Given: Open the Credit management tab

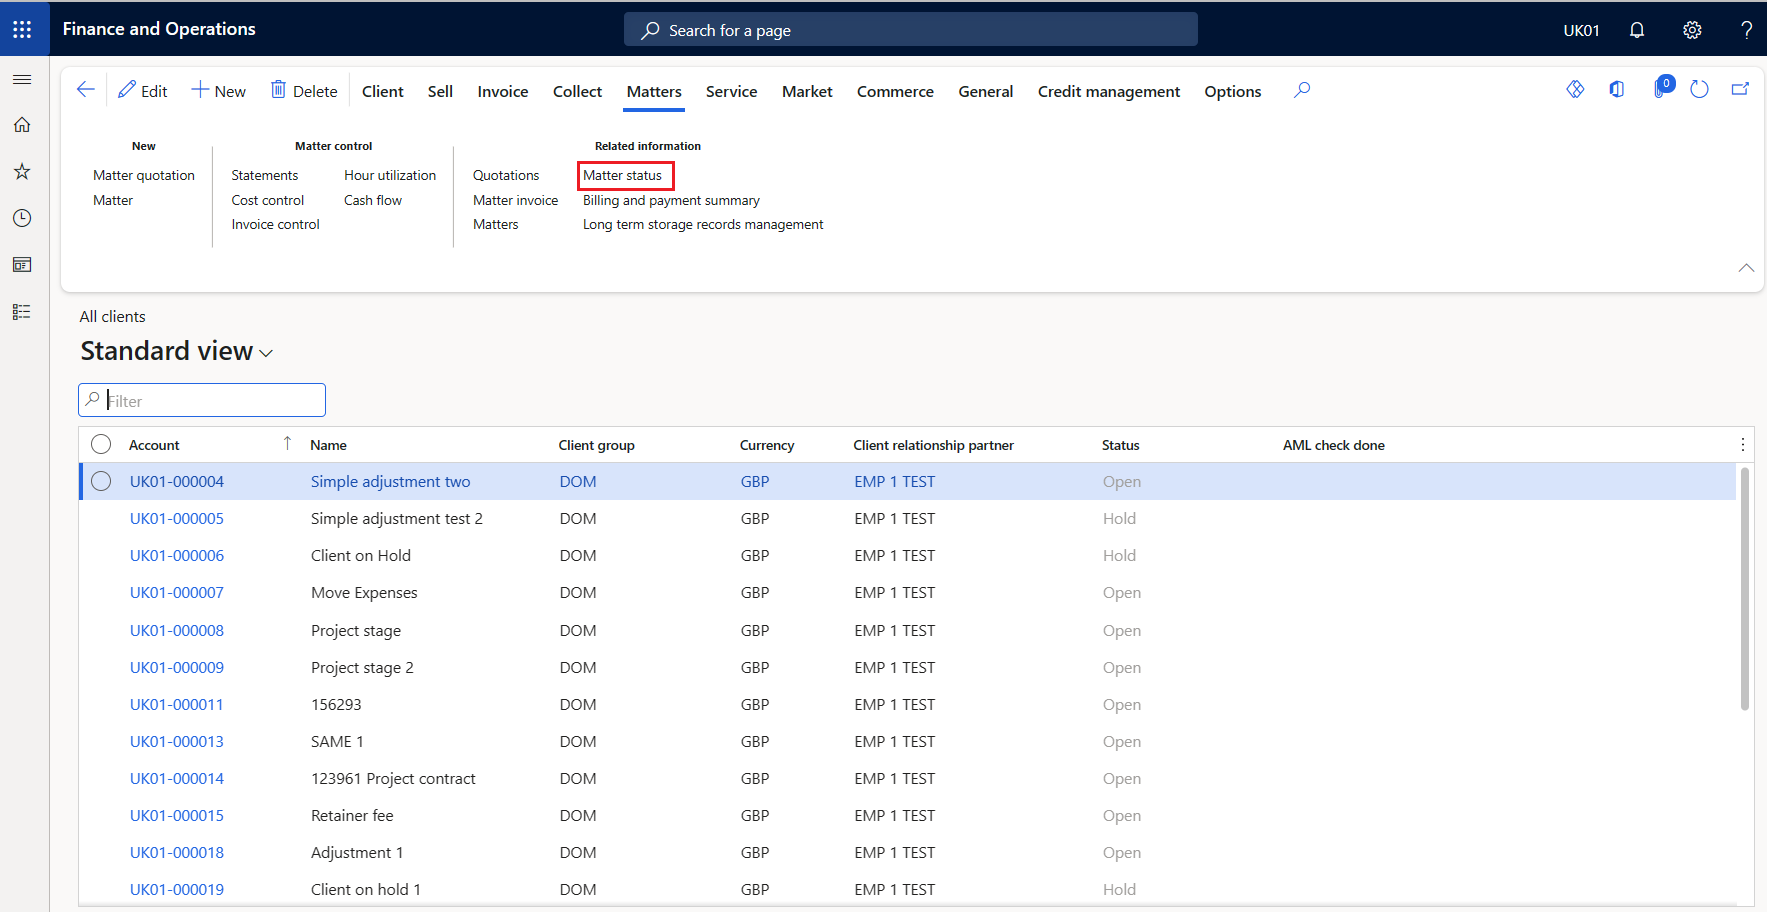Looking at the screenshot, I should [x=1108, y=91].
